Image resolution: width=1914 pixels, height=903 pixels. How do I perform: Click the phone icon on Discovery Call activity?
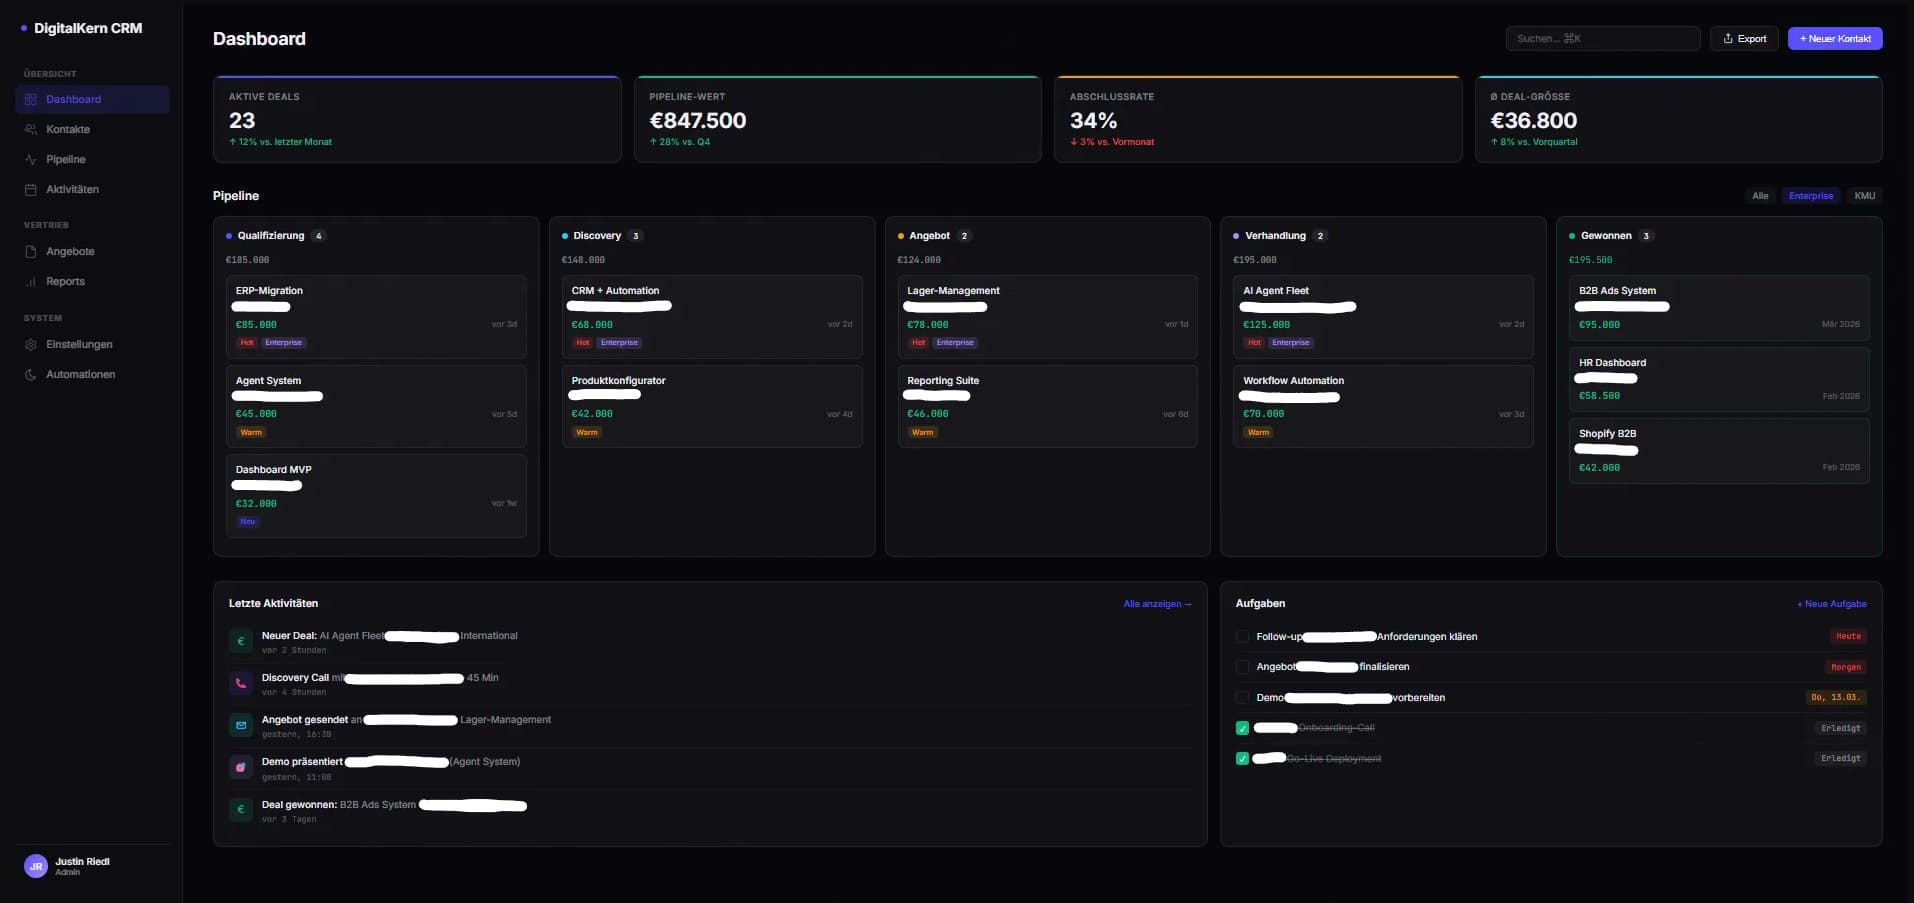(x=240, y=683)
